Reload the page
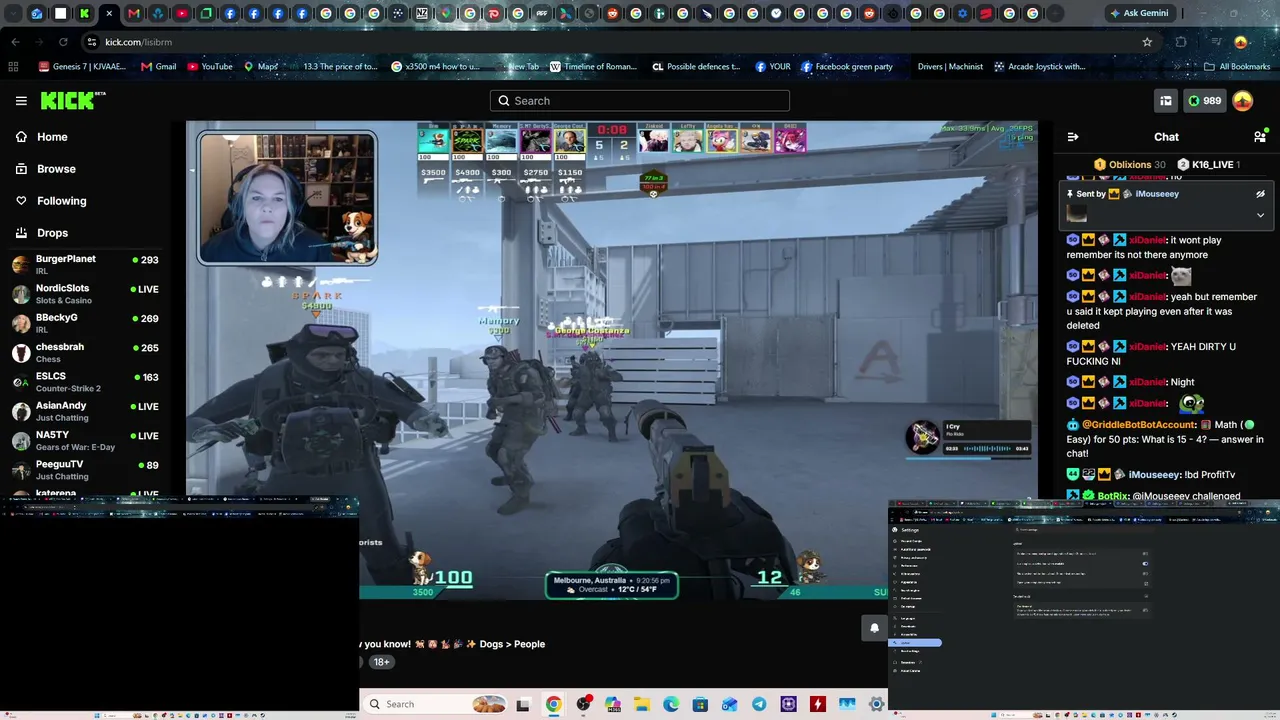 [x=63, y=42]
